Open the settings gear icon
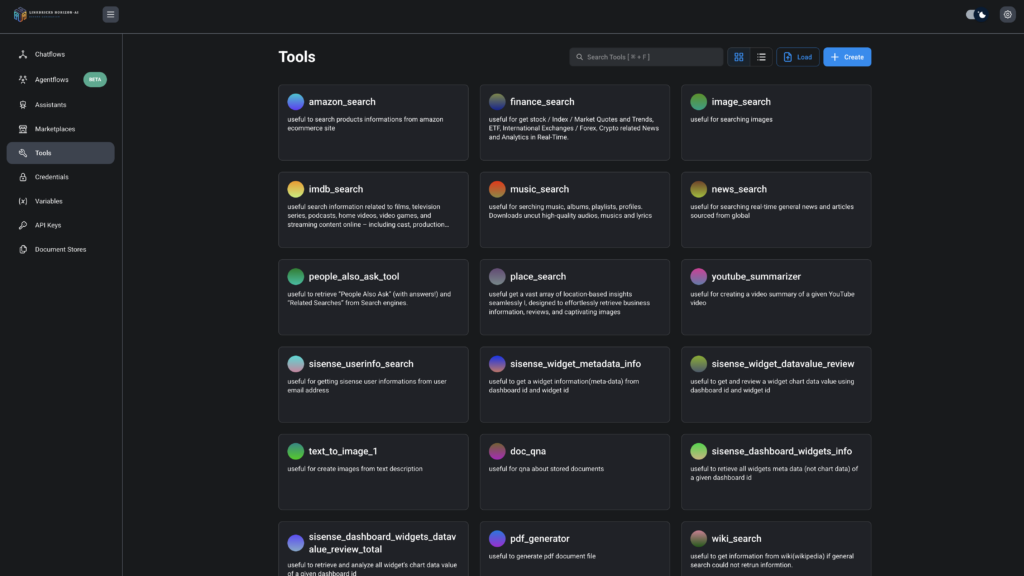This screenshot has height=576, width=1024. click(1007, 14)
